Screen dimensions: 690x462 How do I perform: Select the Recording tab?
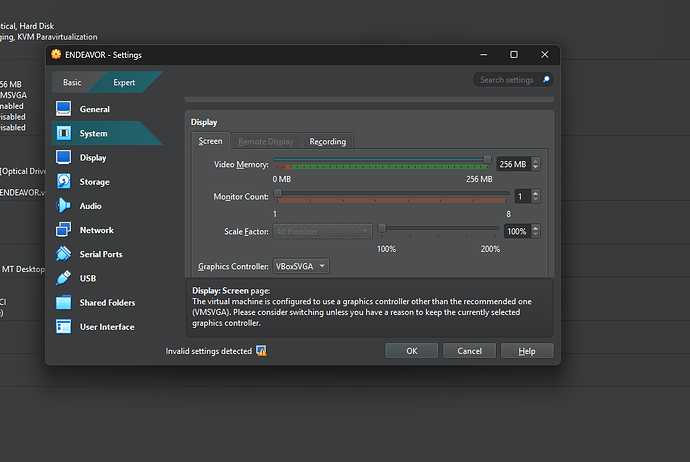[x=327, y=141]
